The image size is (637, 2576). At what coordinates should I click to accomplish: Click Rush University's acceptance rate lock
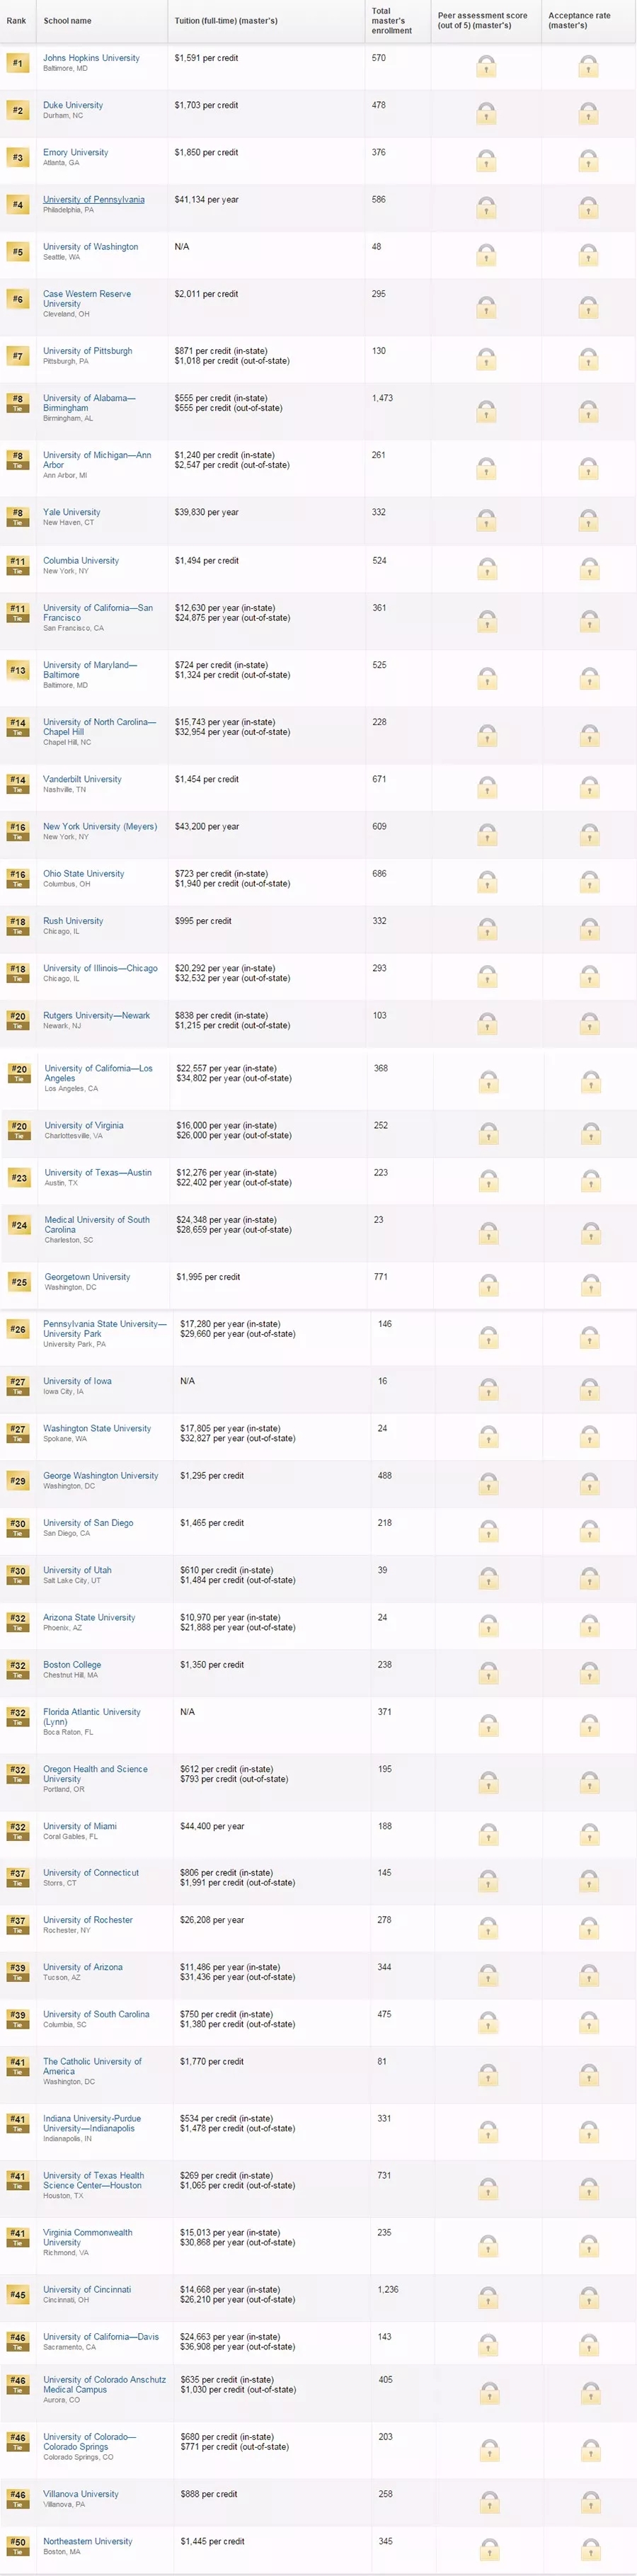click(589, 929)
